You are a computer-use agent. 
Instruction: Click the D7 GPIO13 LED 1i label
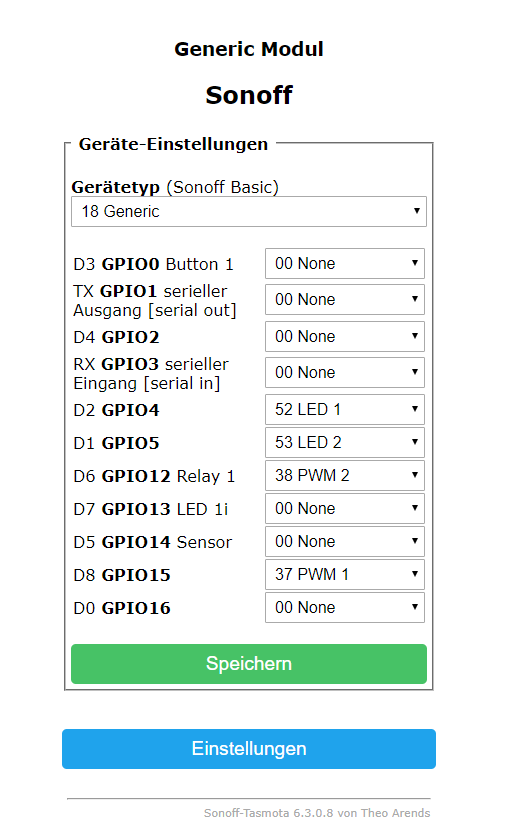pyautogui.click(x=151, y=509)
